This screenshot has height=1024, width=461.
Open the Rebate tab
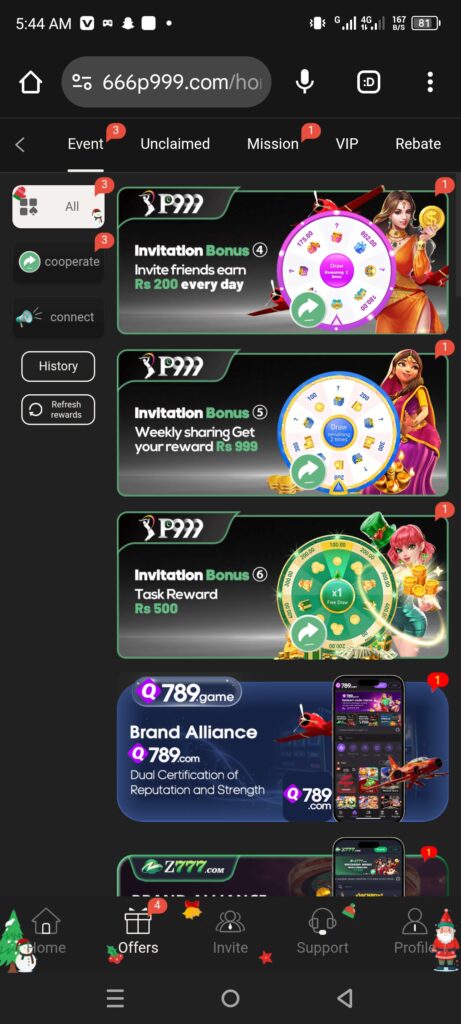(418, 144)
